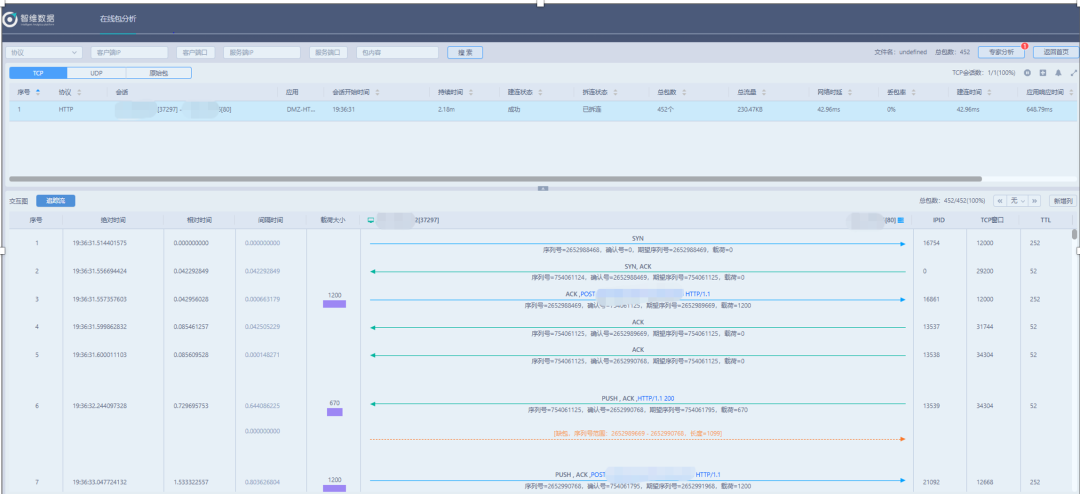Click the 搜索 search button
The height and width of the screenshot is (494, 1080).
(x=465, y=52)
